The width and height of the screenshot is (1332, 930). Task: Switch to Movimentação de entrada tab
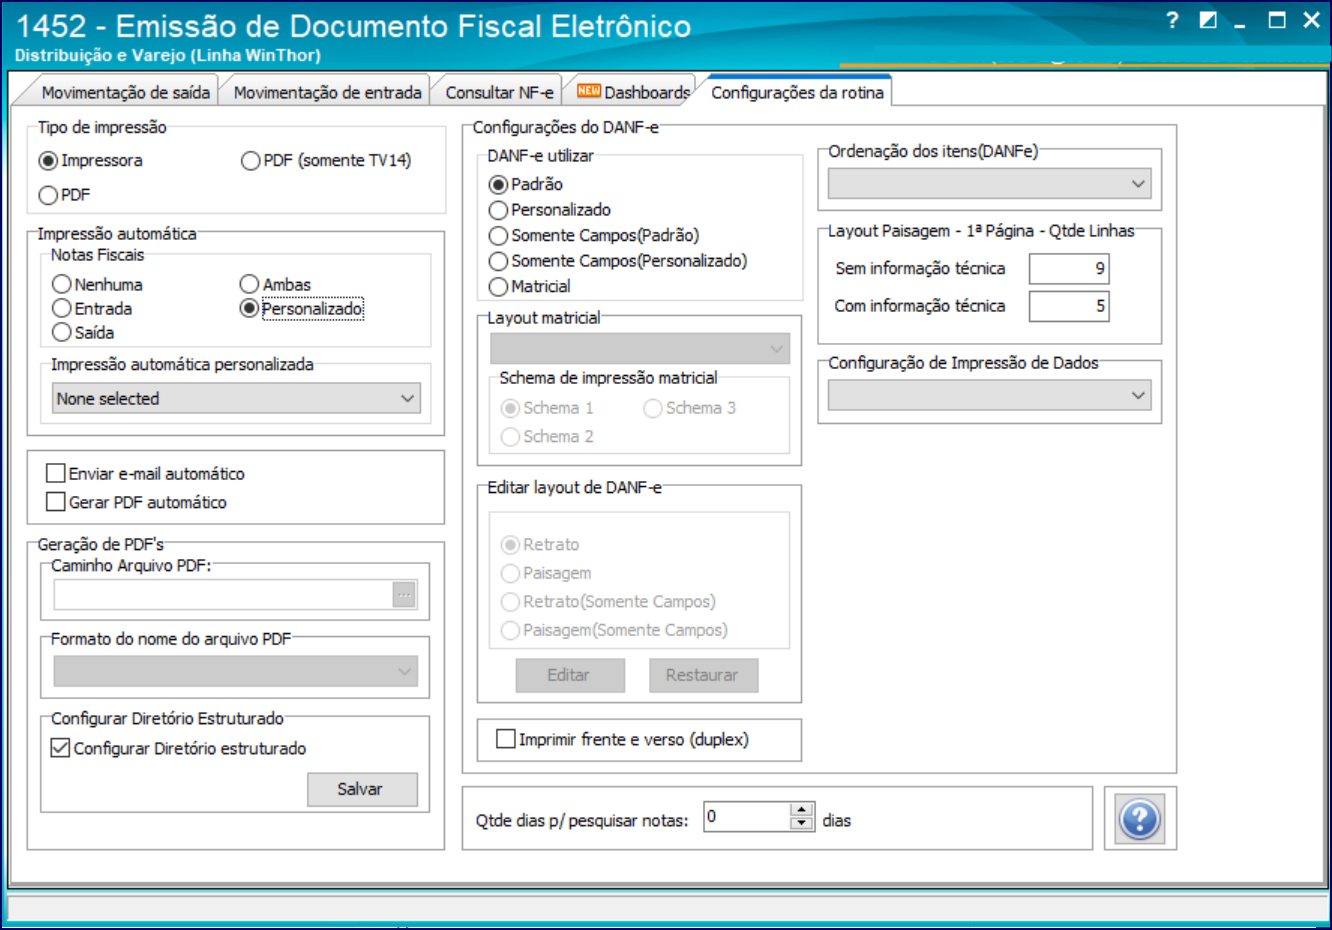[x=327, y=92]
